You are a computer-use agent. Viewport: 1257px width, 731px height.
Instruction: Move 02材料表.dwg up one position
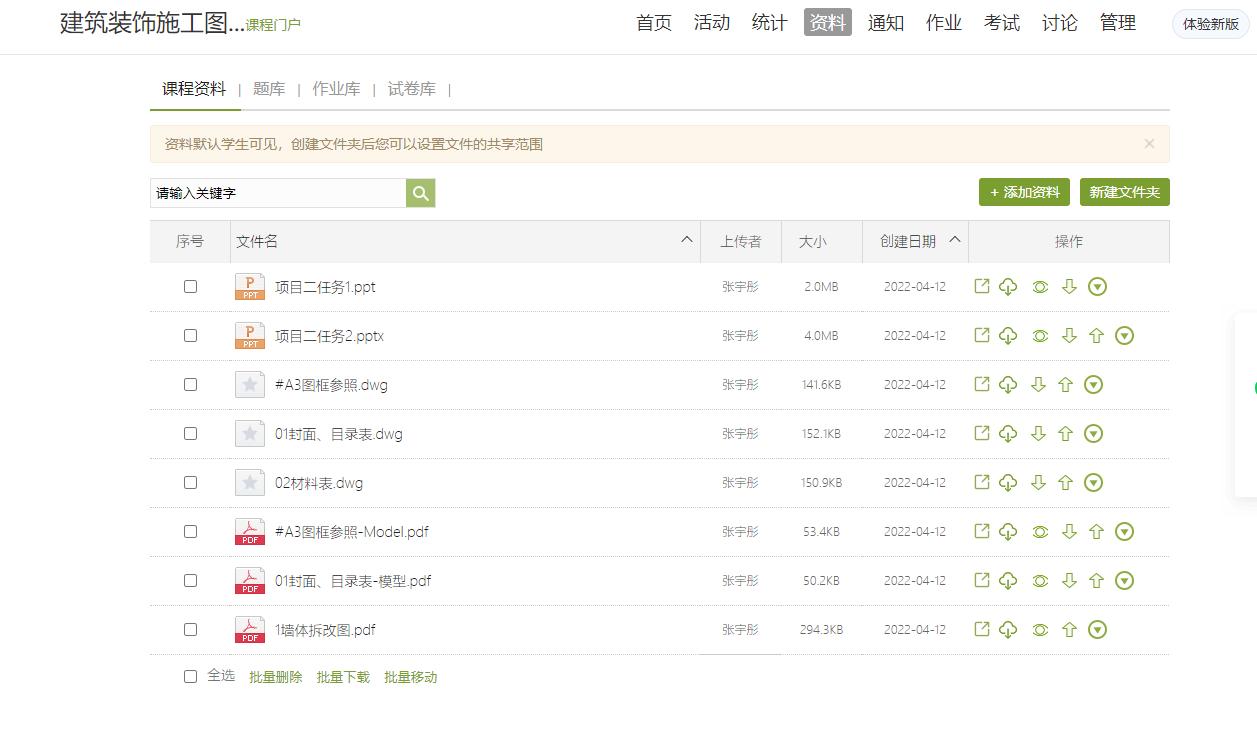click(1065, 483)
